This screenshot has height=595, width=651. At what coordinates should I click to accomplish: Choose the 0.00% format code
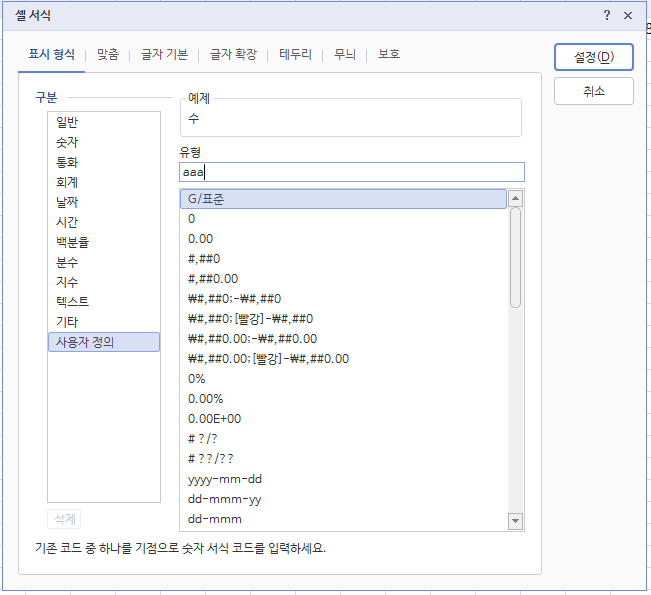click(x=343, y=399)
